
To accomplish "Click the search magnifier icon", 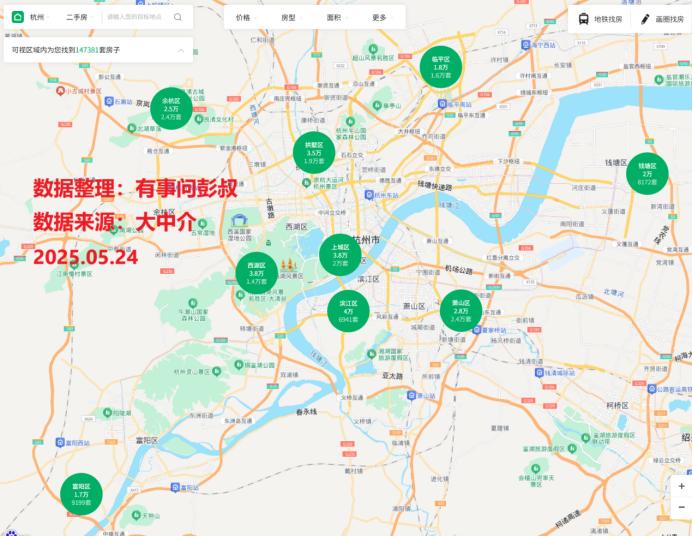I will pyautogui.click(x=178, y=17).
